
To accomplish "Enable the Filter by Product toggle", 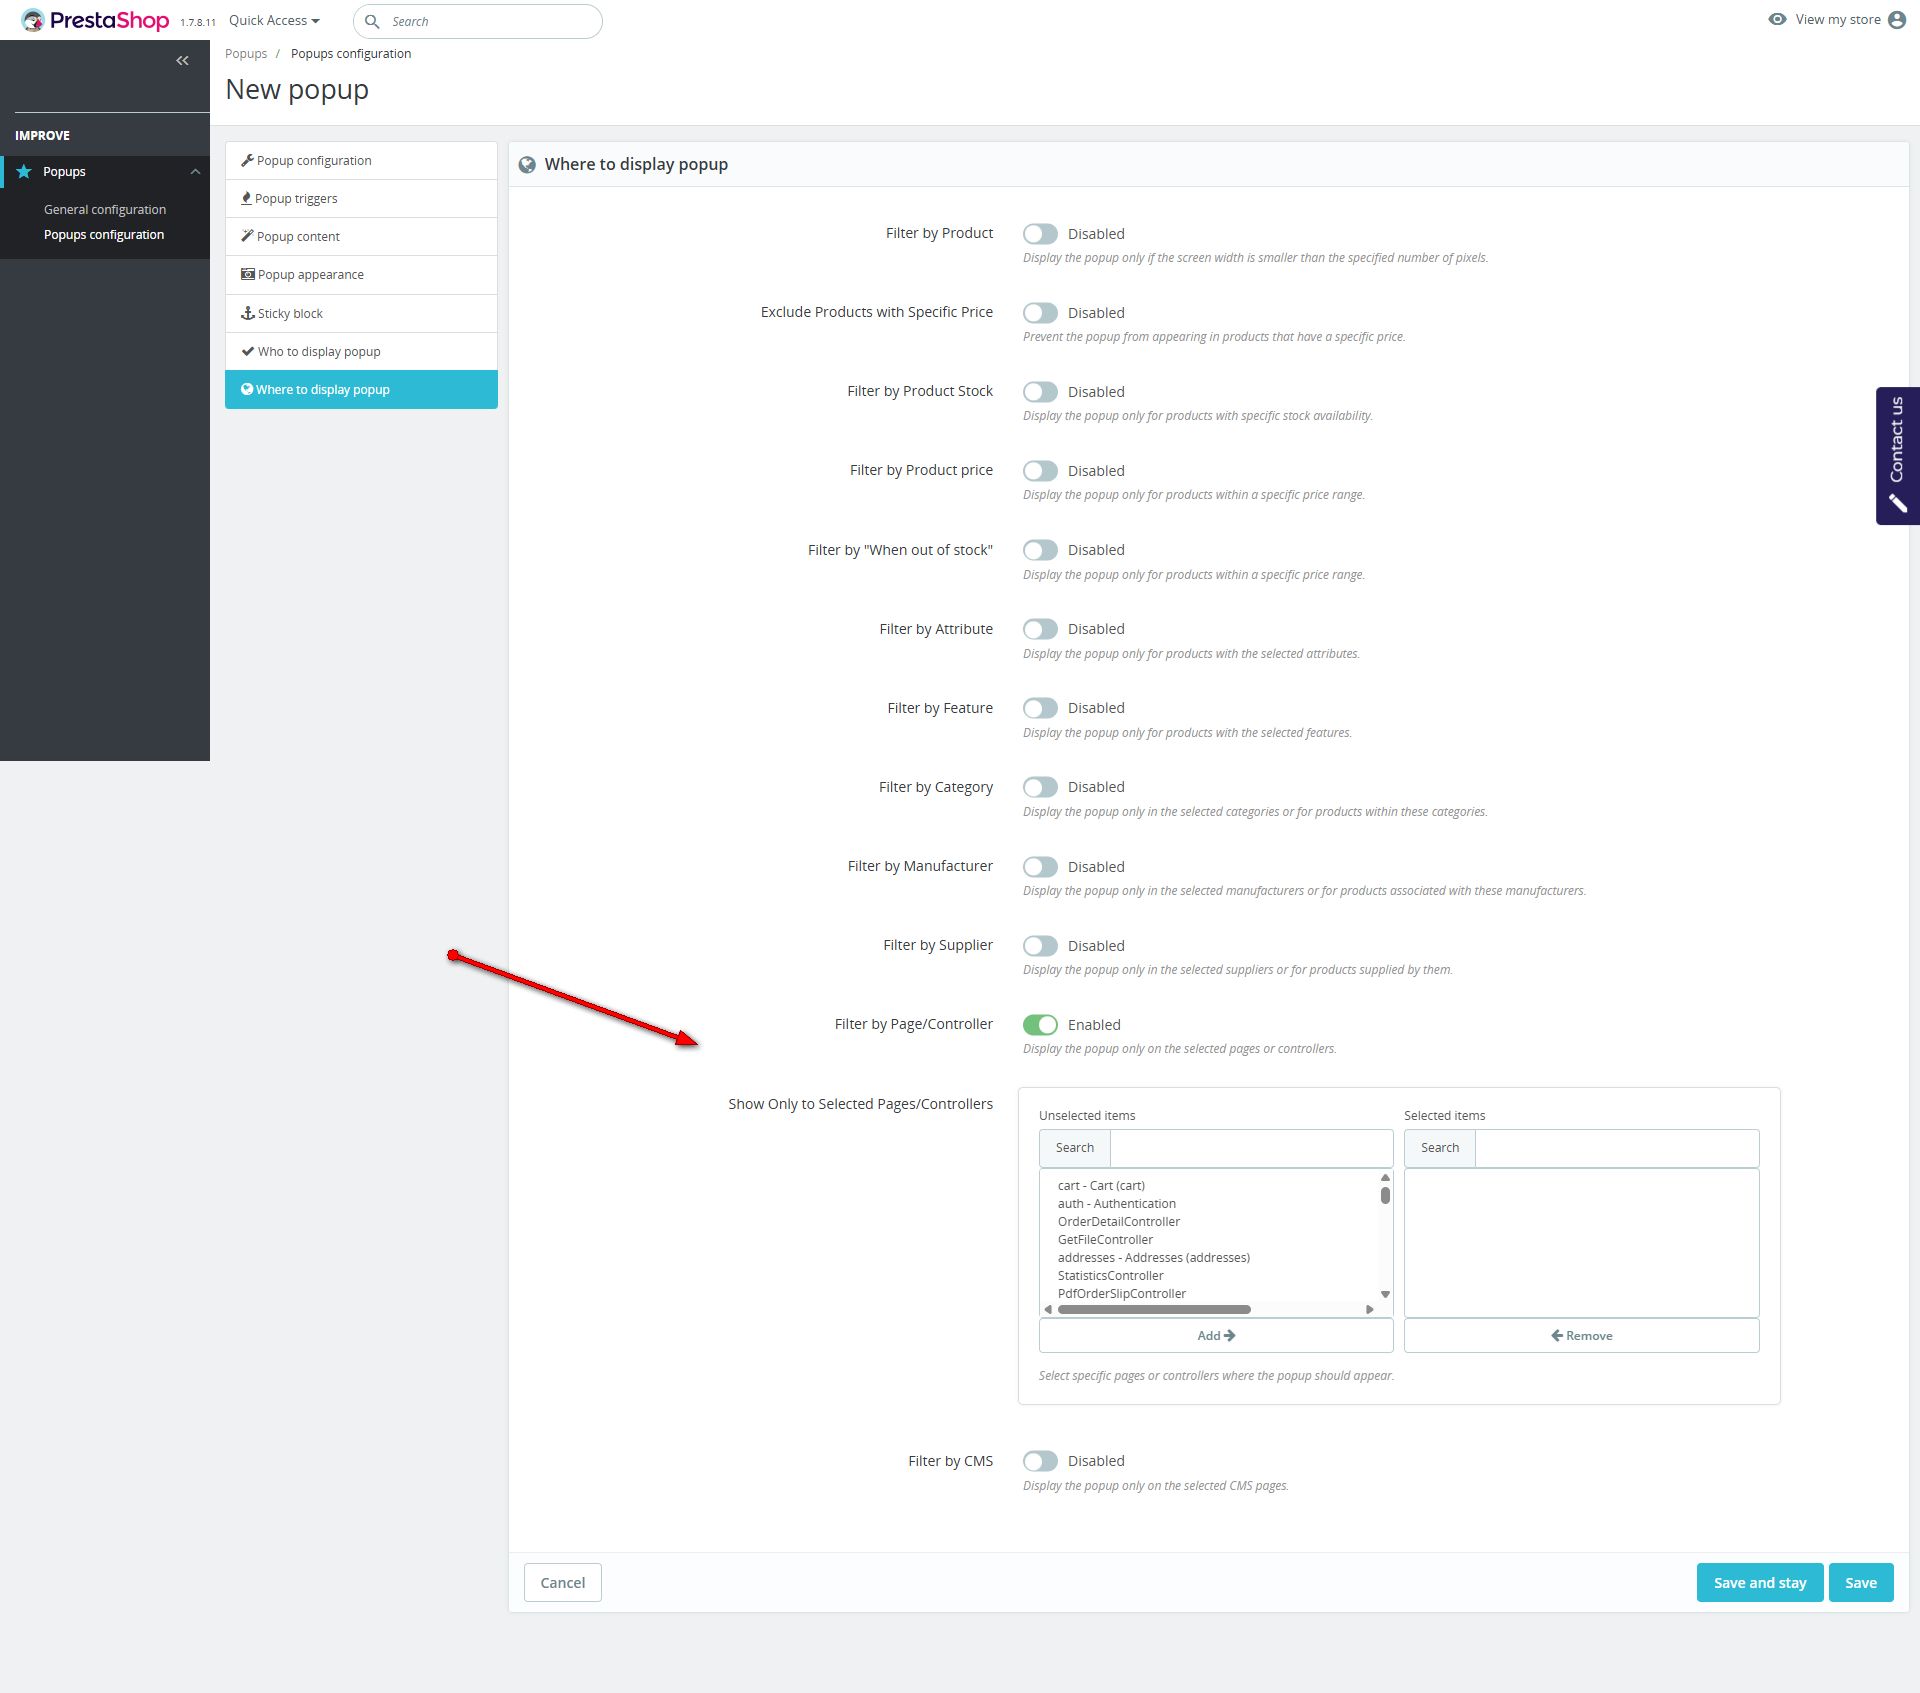I will pyautogui.click(x=1040, y=234).
